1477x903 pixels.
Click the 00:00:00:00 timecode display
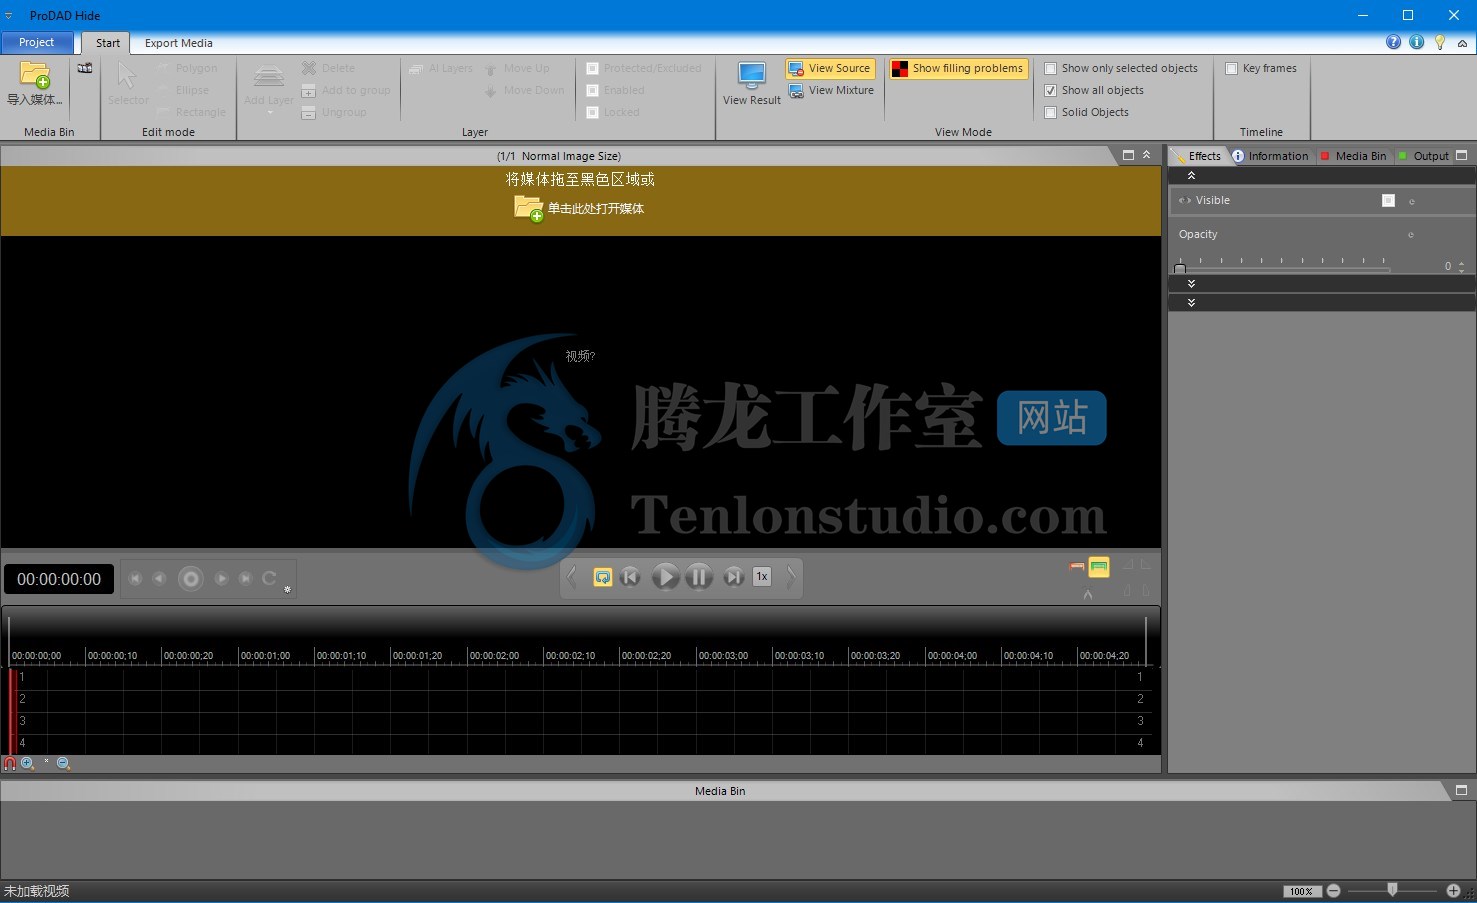tap(59, 579)
